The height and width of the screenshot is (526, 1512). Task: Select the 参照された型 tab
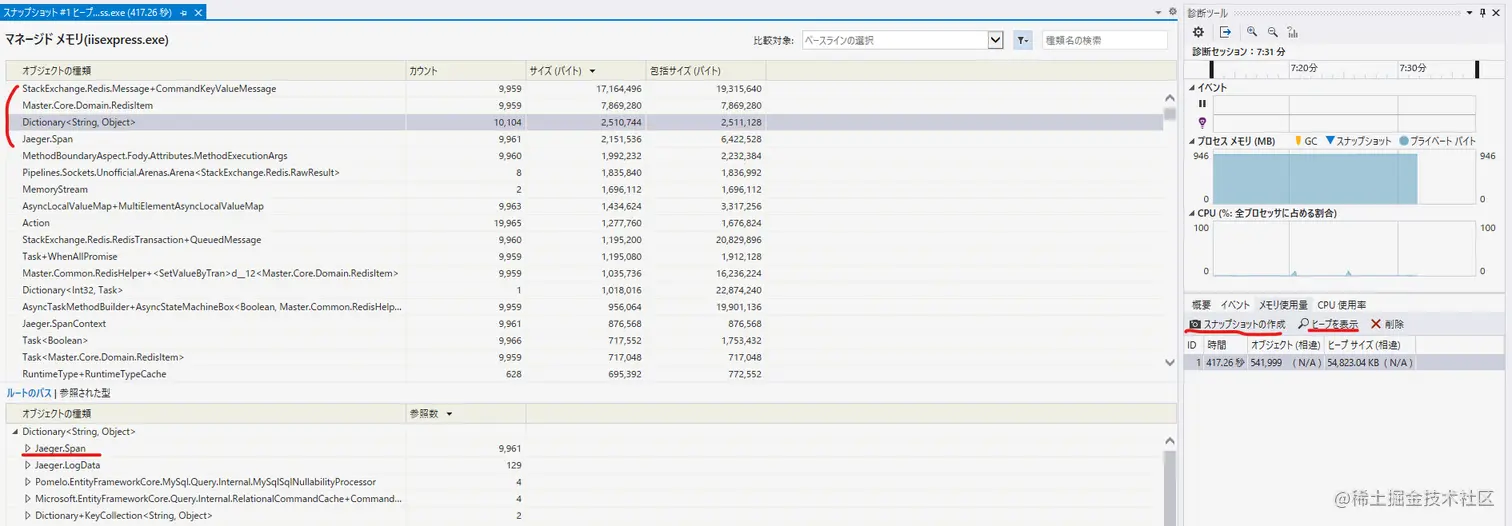(85, 393)
